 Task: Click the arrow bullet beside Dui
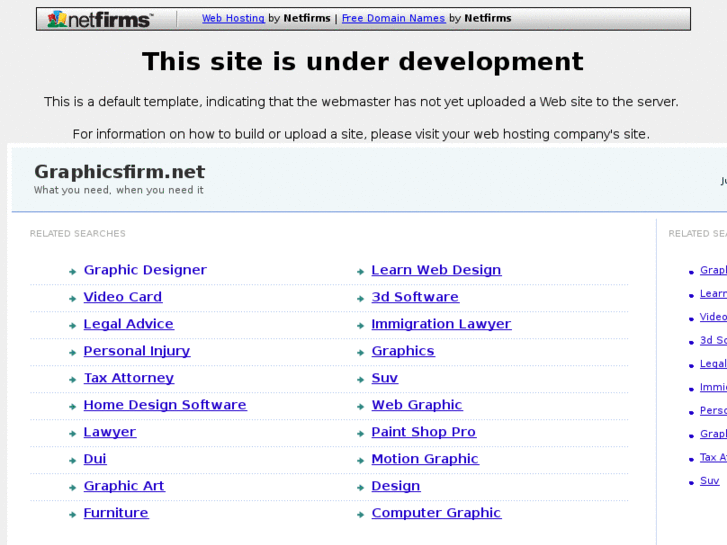[72, 461]
